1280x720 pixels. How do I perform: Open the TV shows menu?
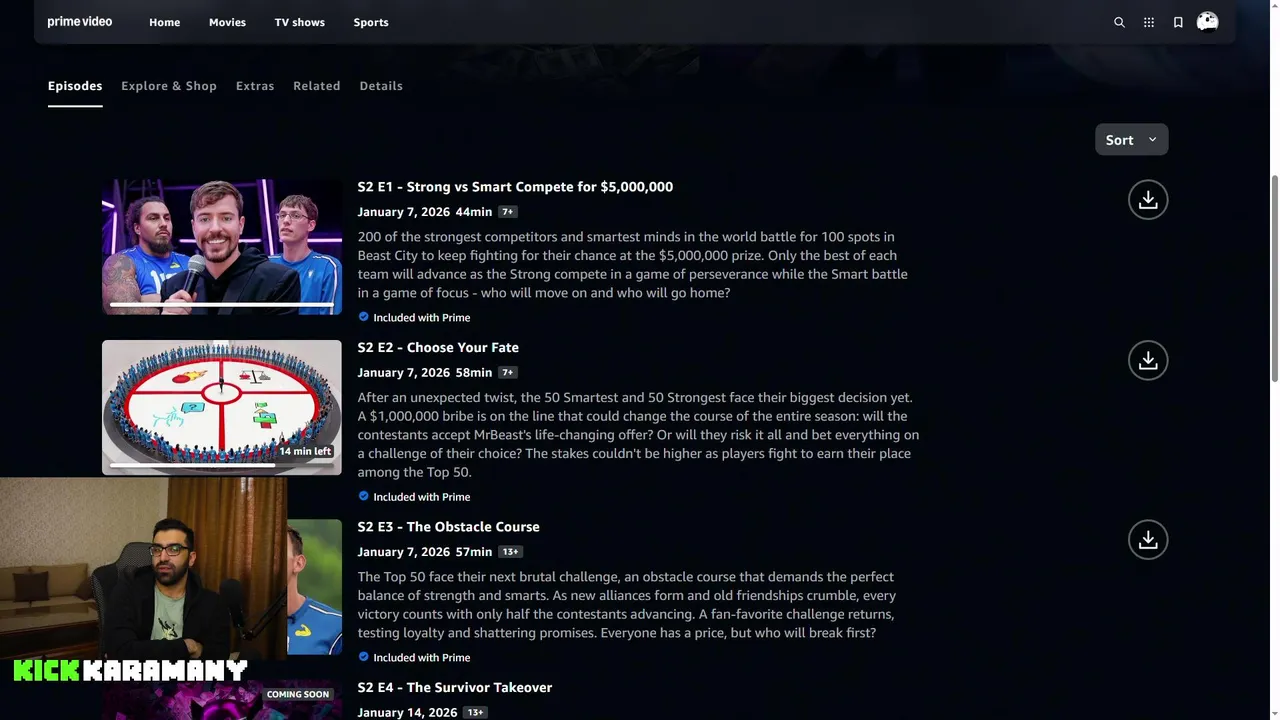click(300, 22)
